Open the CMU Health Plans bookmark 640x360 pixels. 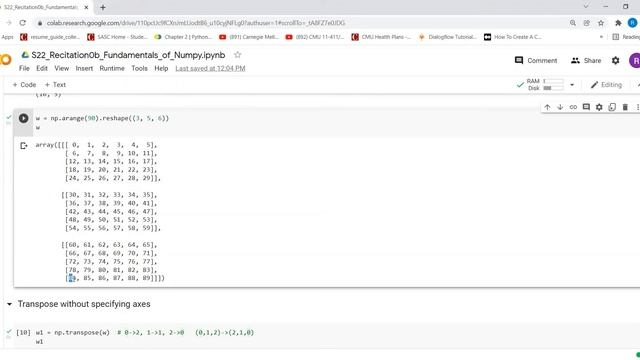pyautogui.click(x=381, y=37)
